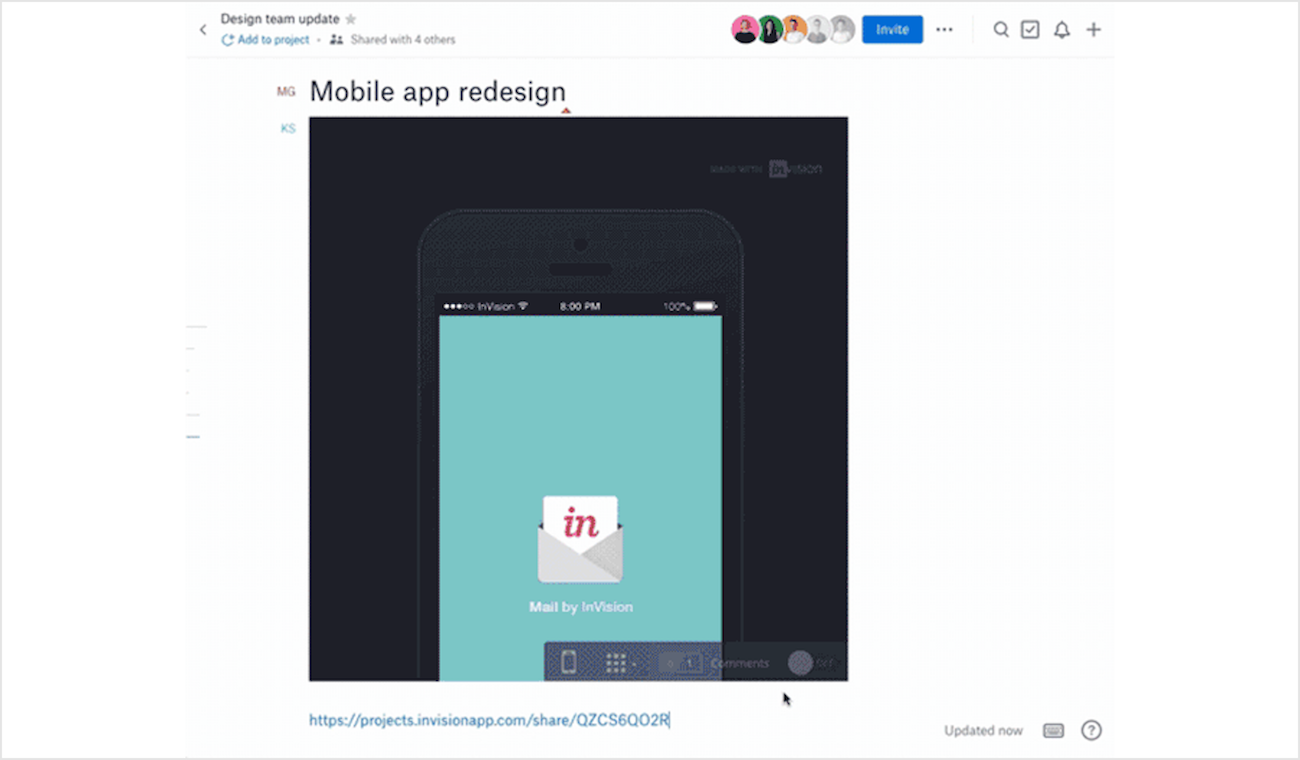This screenshot has width=1300, height=760.
Task: Star the Design team update doc
Action: pyautogui.click(x=350, y=19)
